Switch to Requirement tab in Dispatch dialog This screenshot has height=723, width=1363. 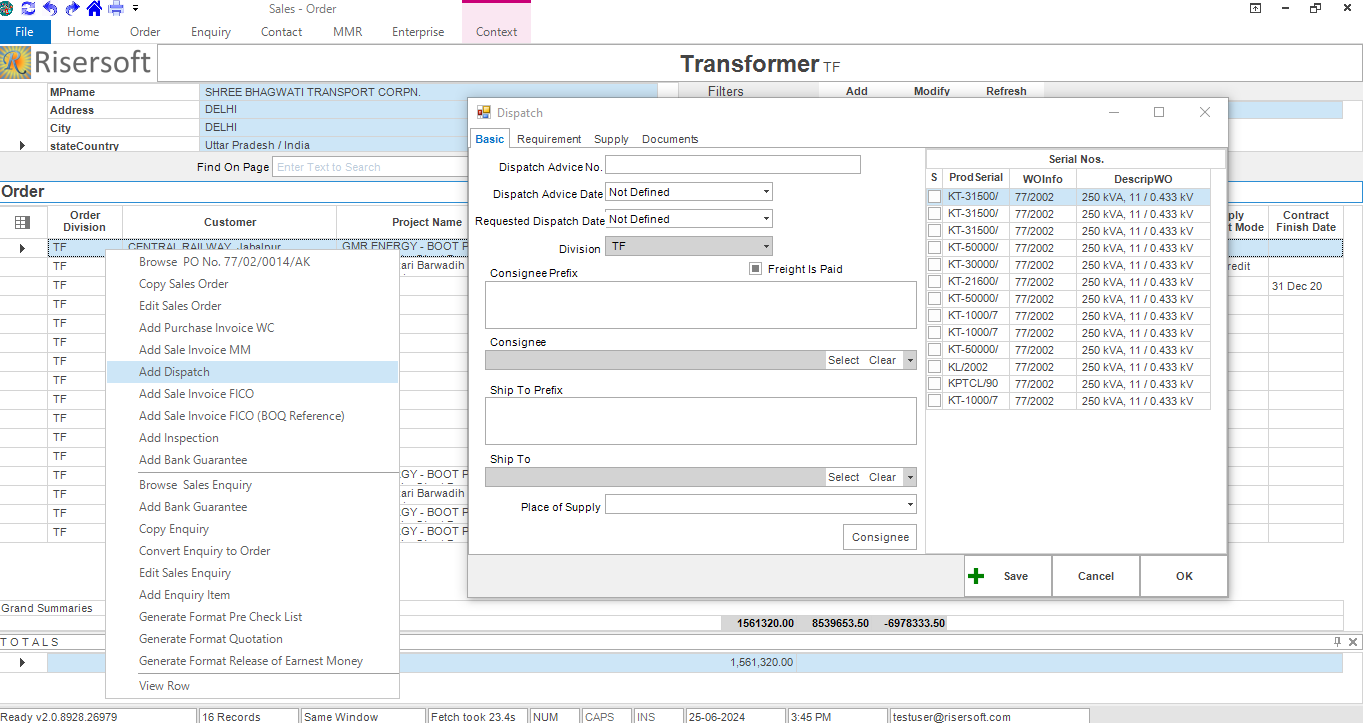[549, 139]
